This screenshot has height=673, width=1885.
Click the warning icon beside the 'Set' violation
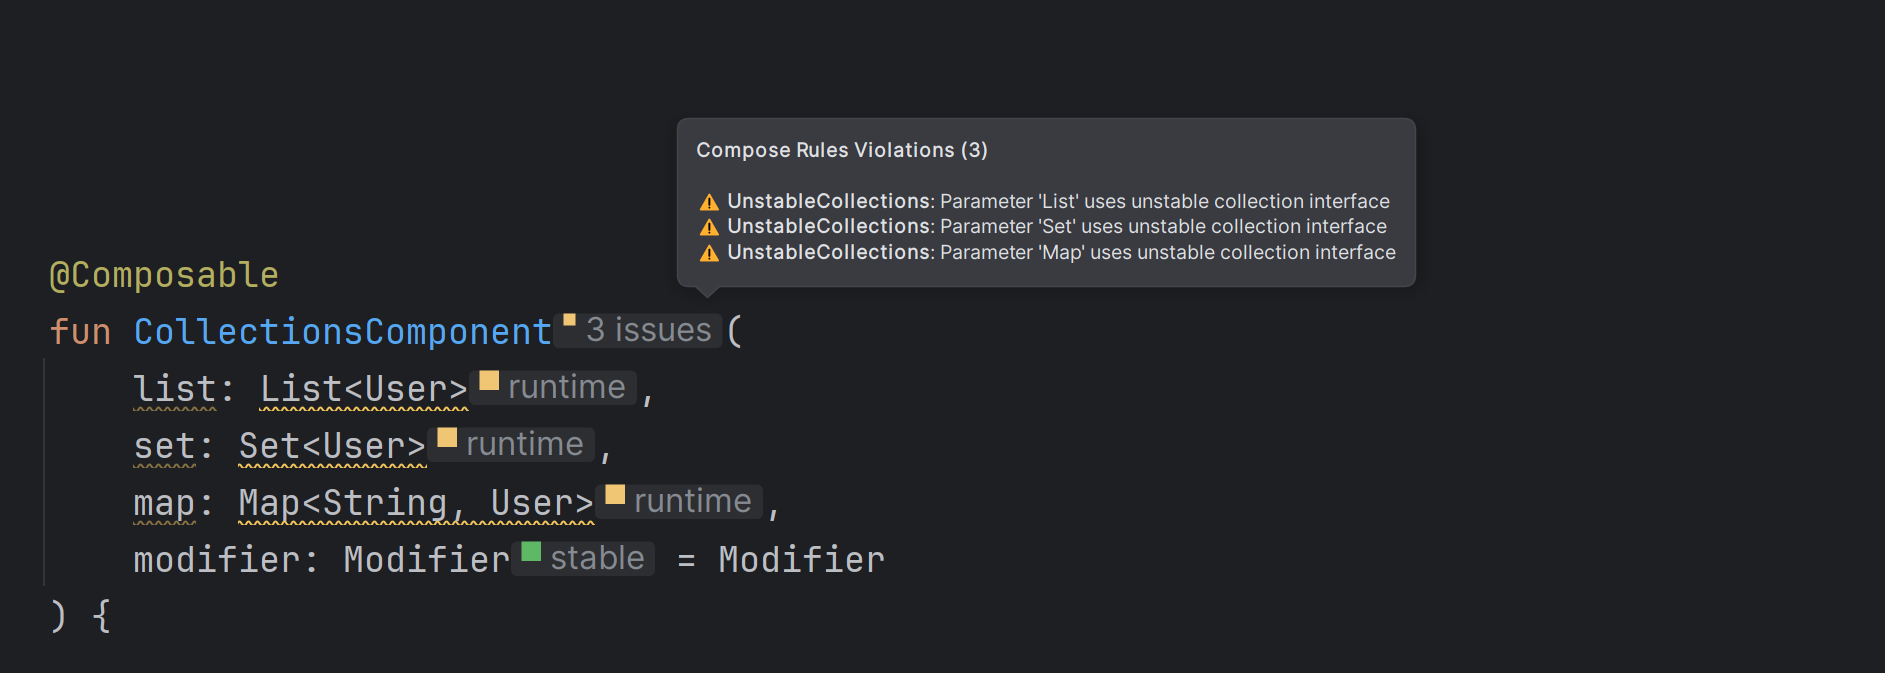[x=709, y=227]
